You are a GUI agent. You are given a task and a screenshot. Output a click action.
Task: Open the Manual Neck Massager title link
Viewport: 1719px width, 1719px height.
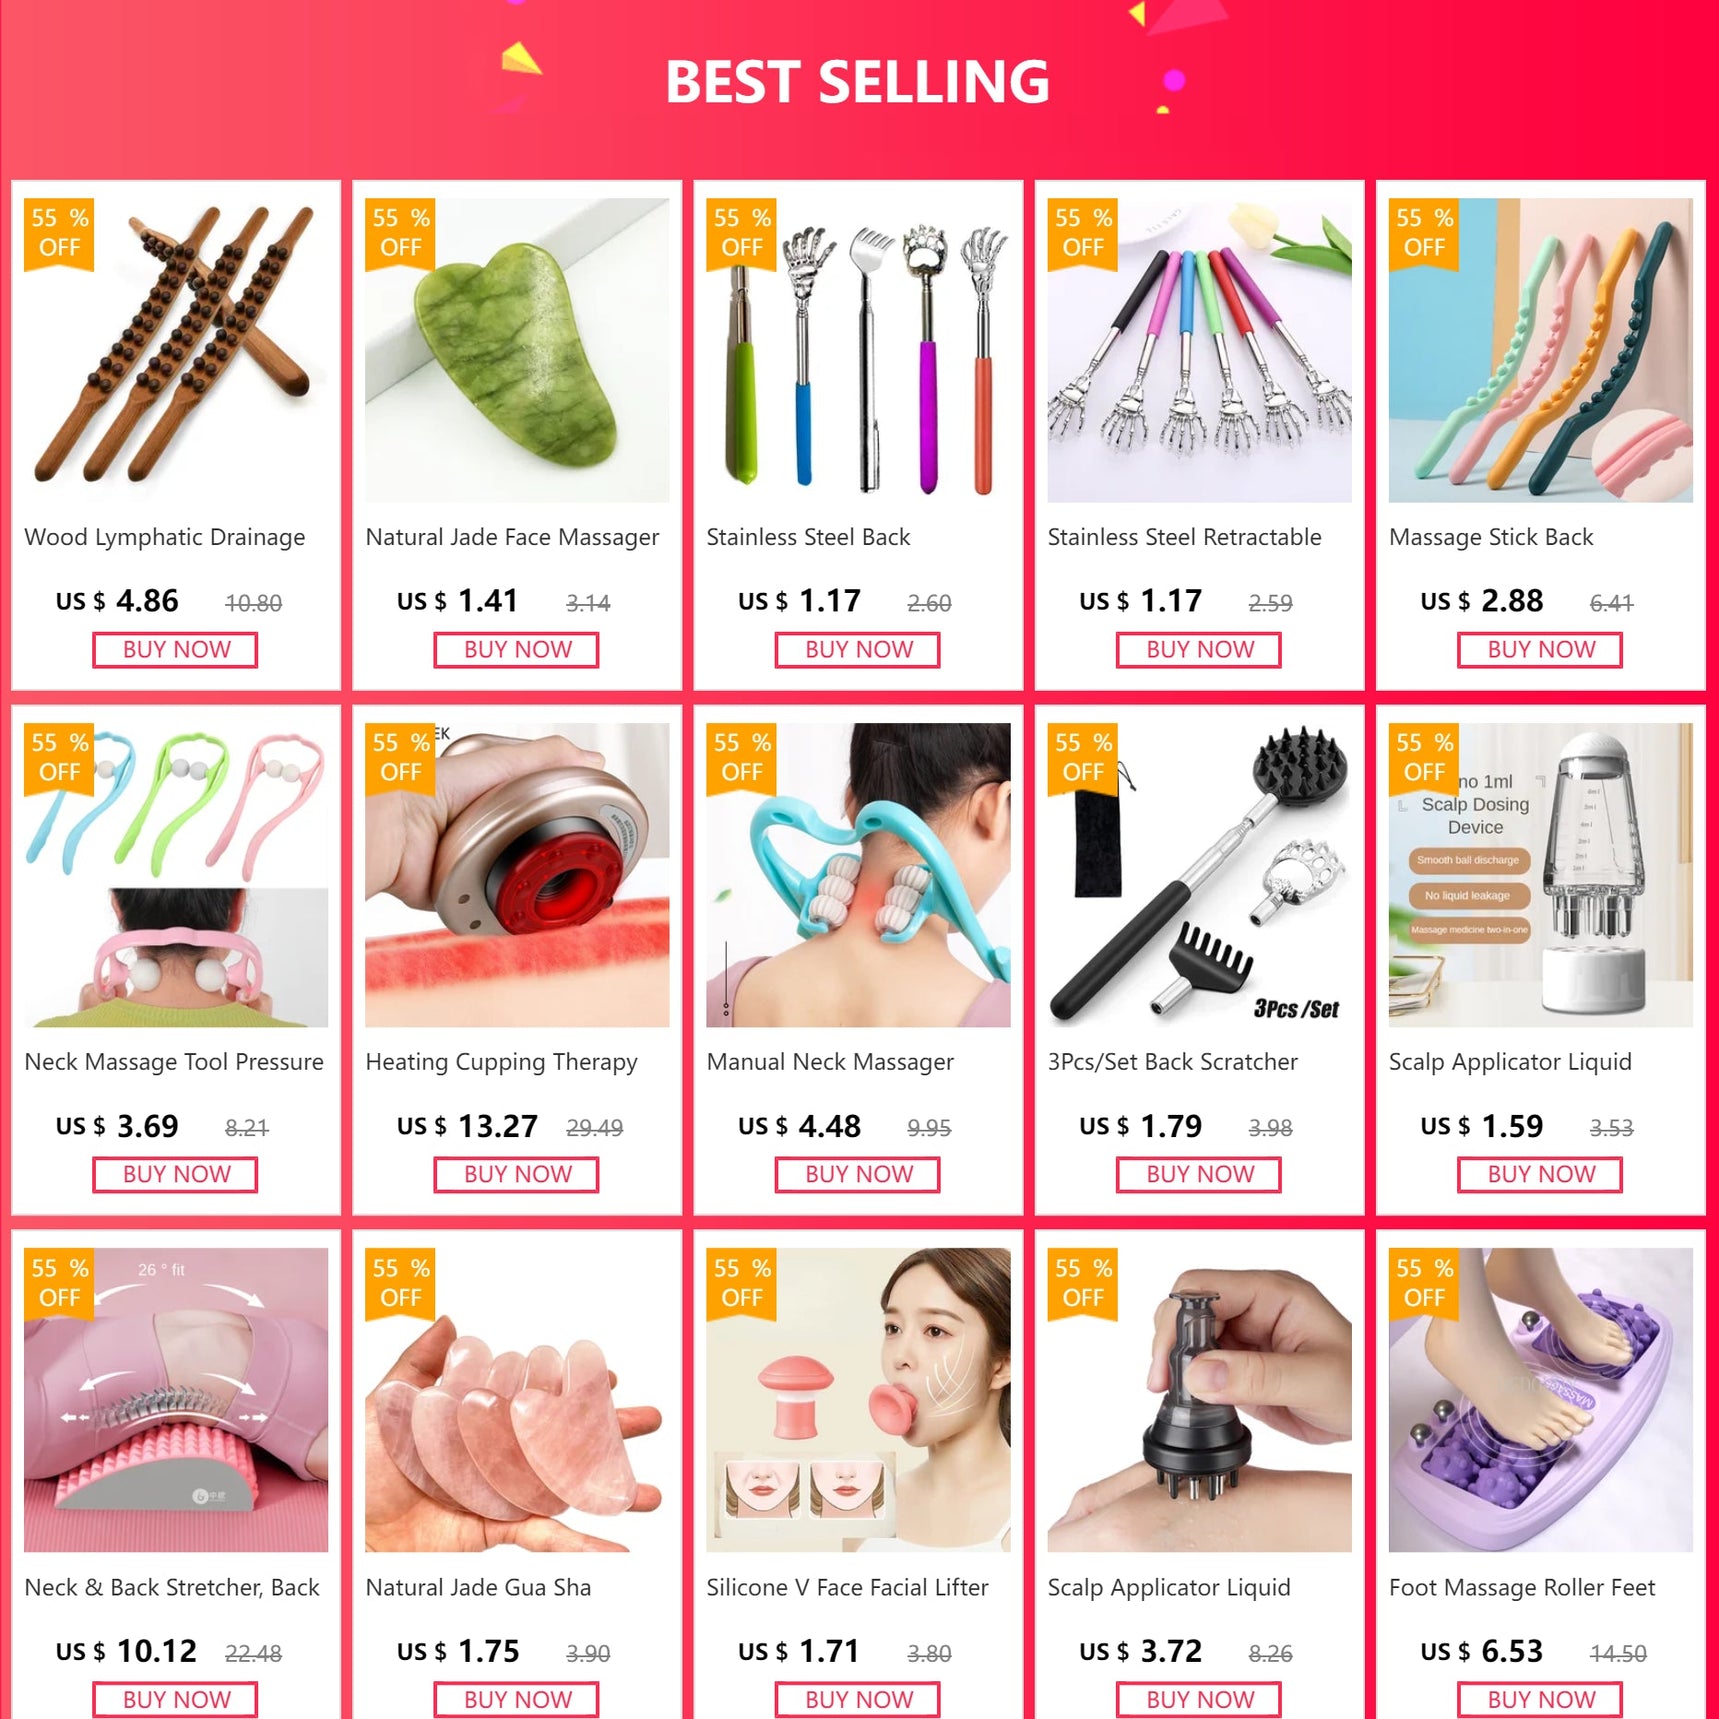[830, 1063]
